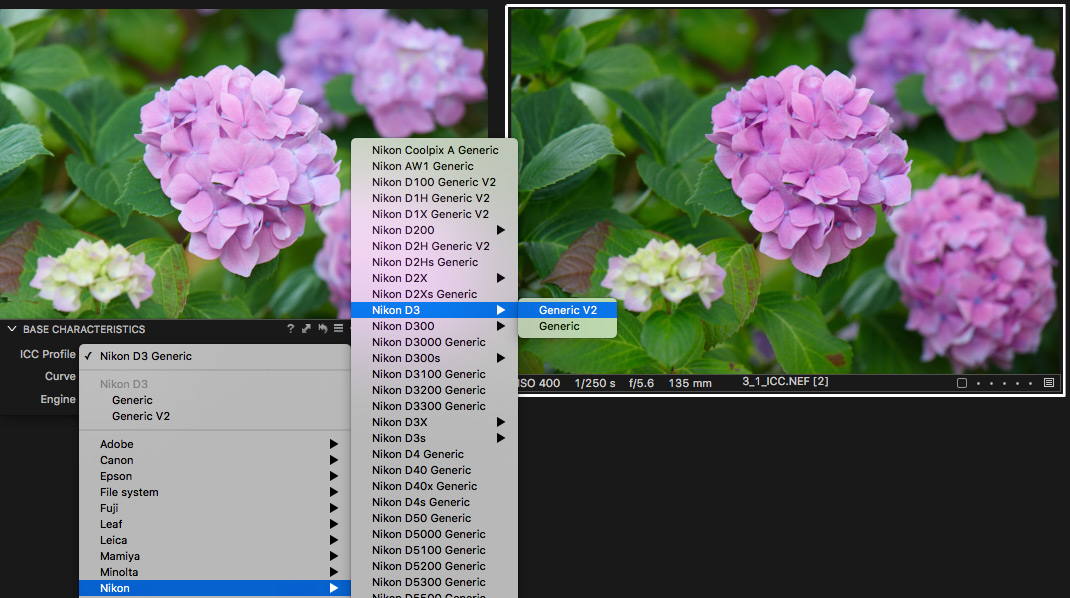
Task: Click the f/5.6 aperture value
Action: pos(641,384)
